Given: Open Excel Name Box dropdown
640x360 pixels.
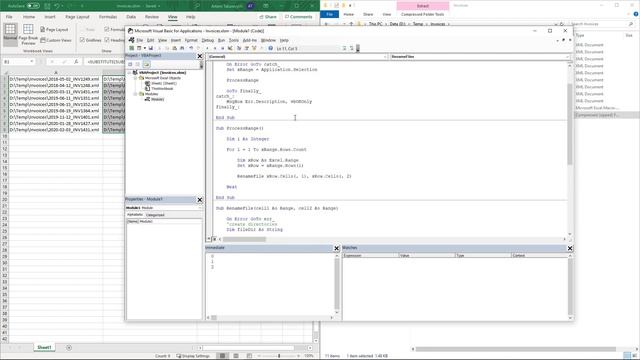Looking at the screenshot, I should tap(31, 62).
